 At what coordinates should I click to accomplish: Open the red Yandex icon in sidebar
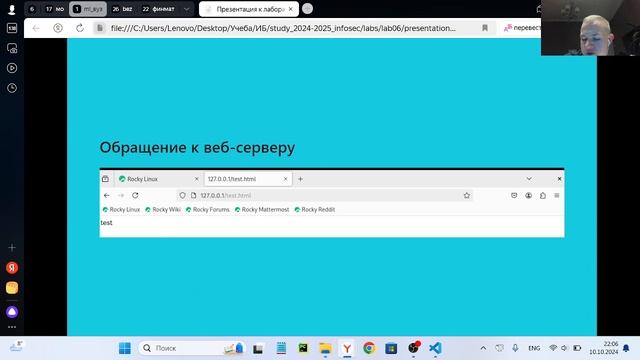point(12,268)
